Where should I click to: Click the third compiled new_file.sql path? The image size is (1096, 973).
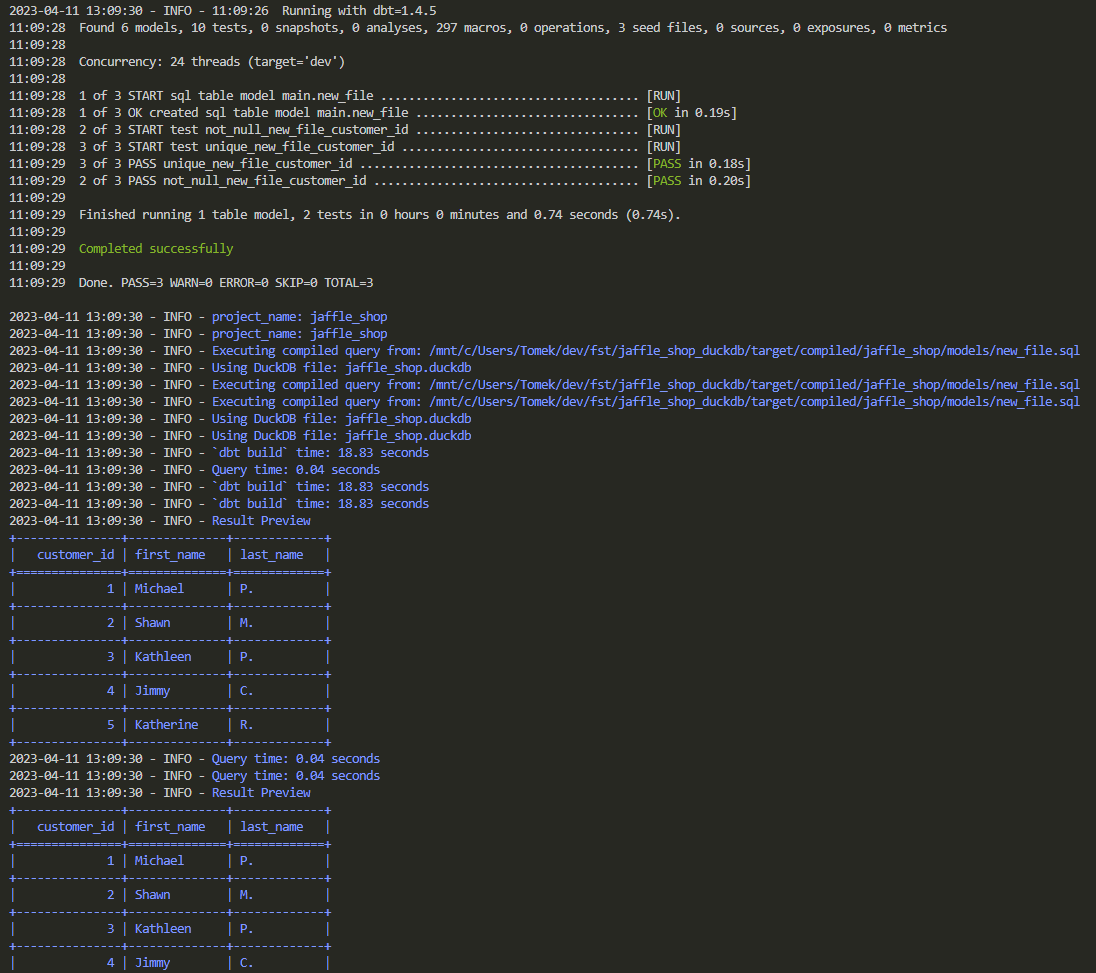click(754, 402)
